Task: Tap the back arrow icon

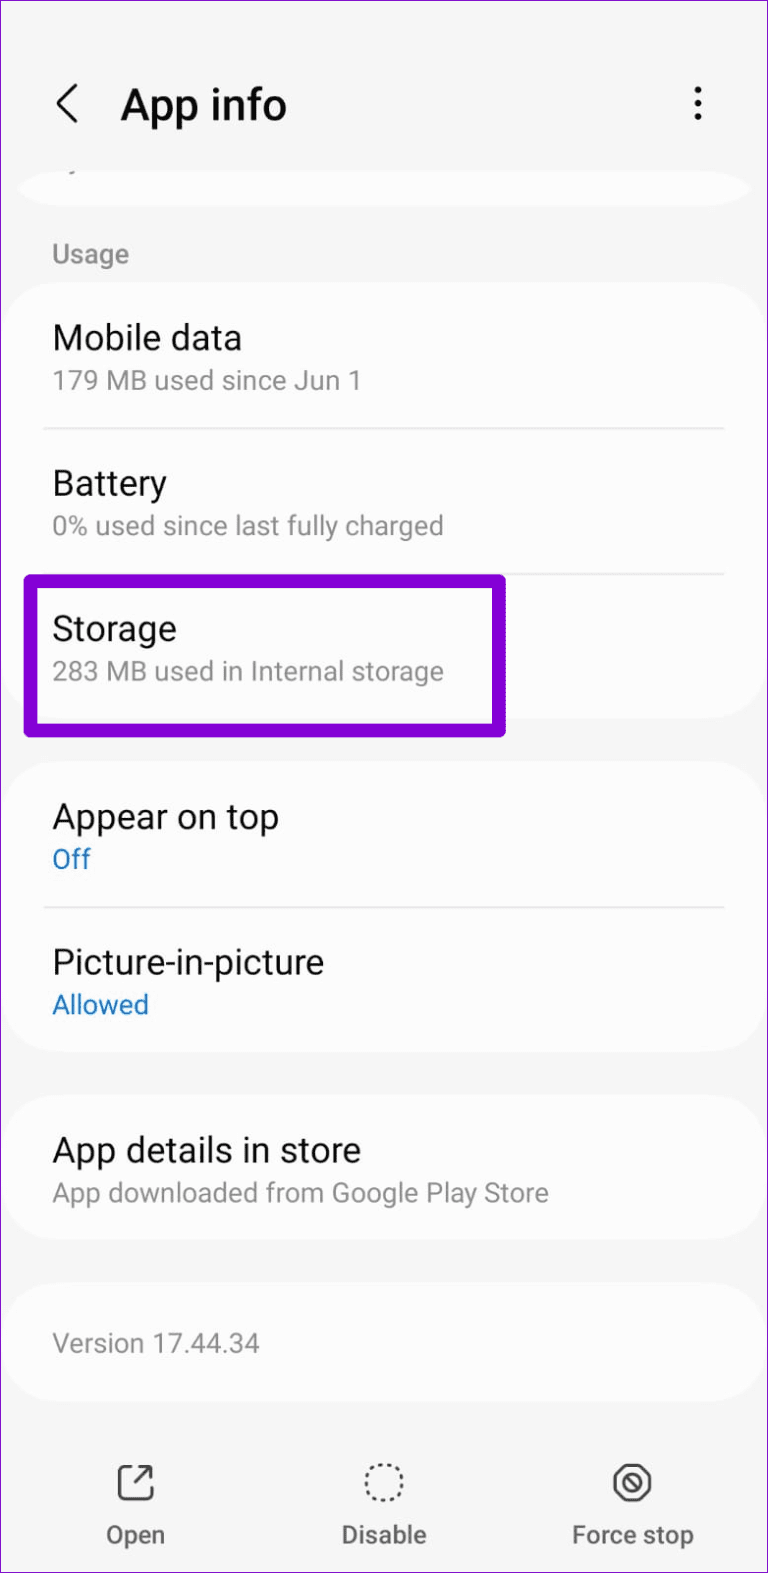Action: [67, 104]
